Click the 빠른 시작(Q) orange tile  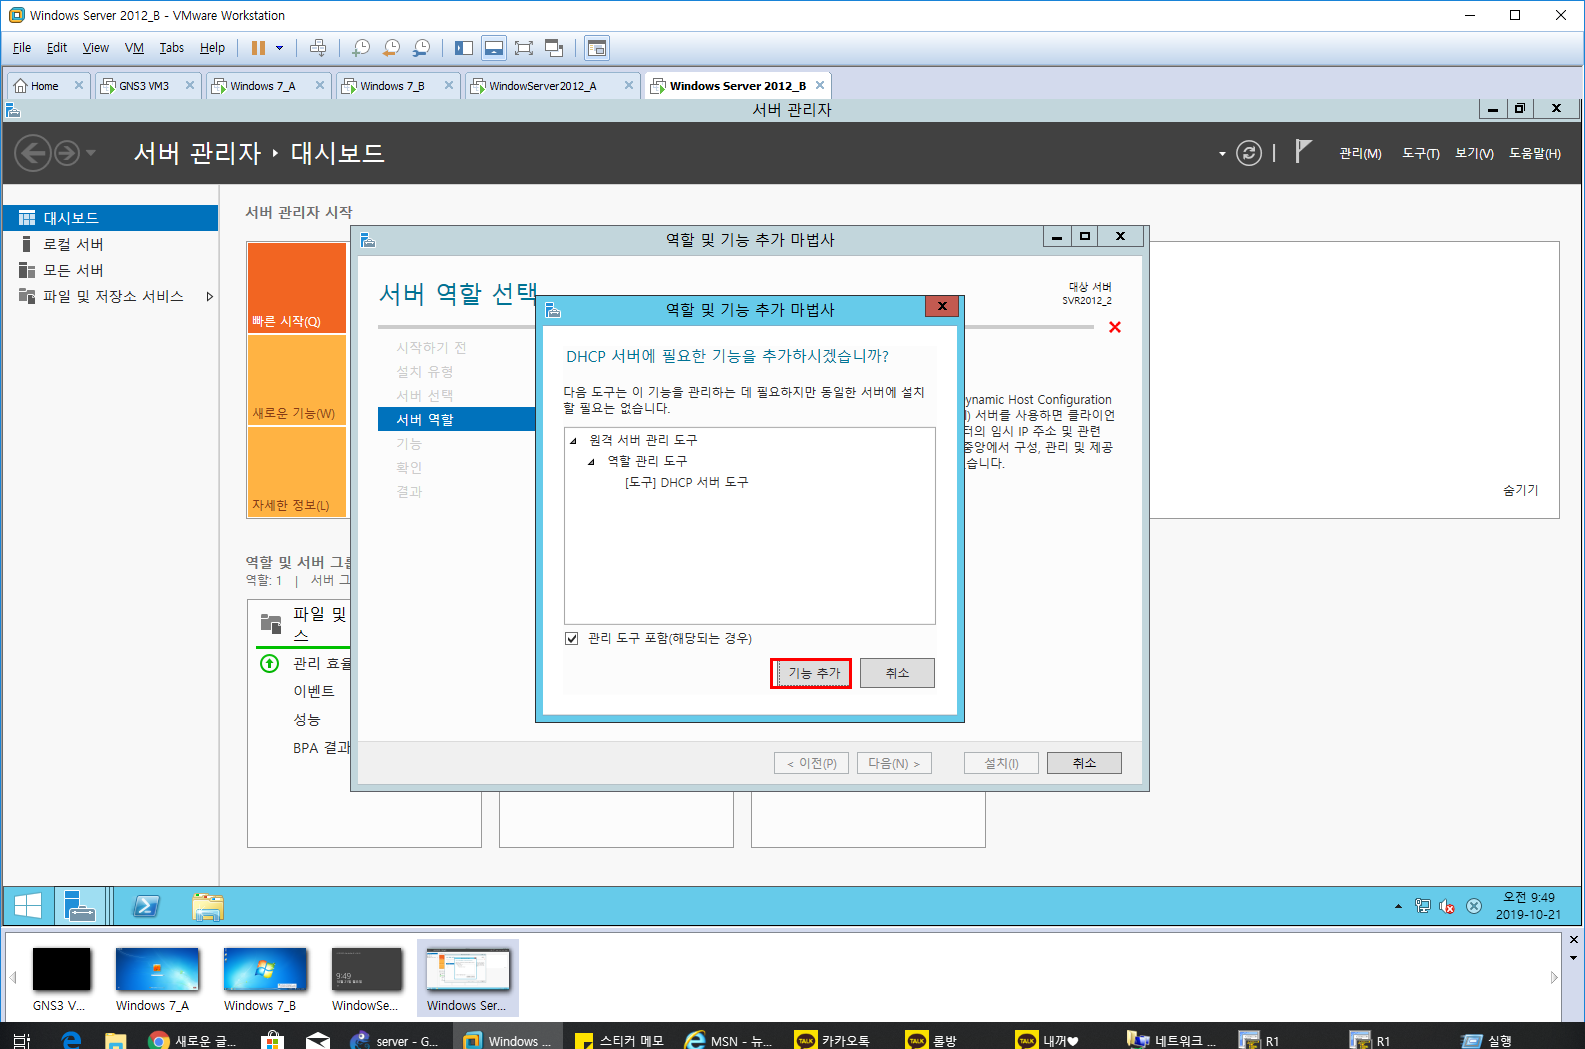coord(297,287)
